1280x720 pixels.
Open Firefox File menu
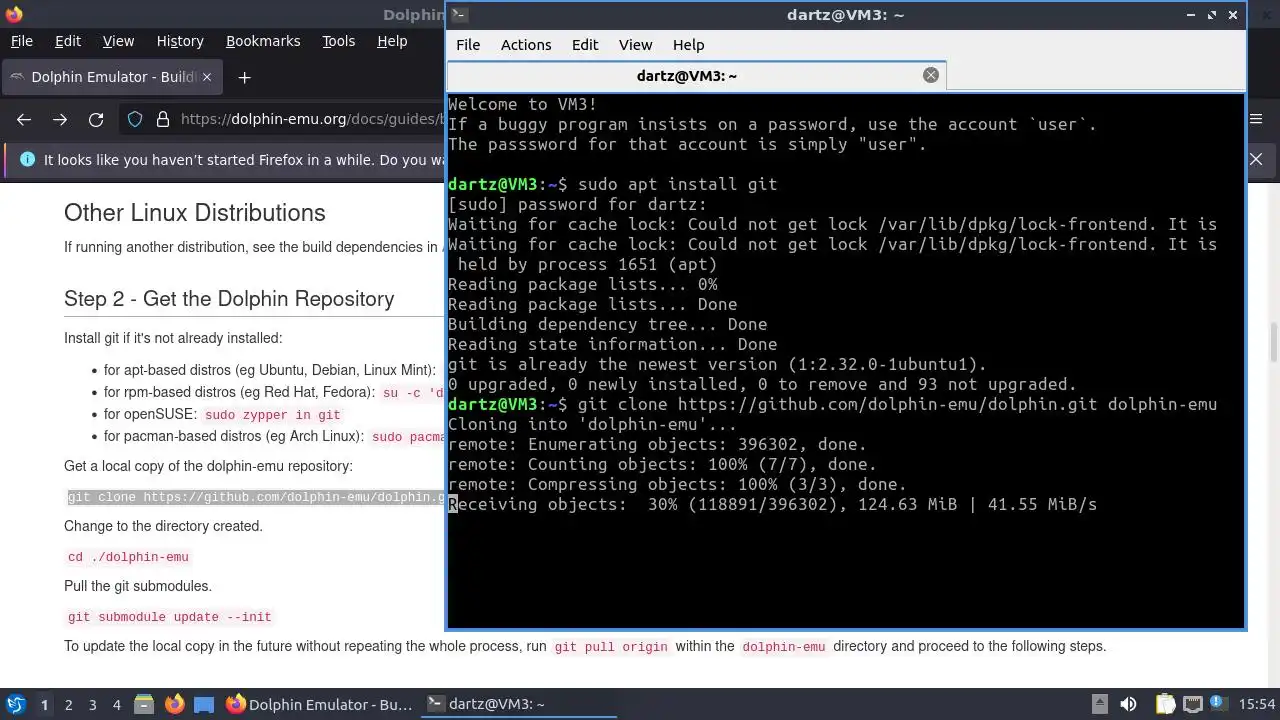[21, 41]
